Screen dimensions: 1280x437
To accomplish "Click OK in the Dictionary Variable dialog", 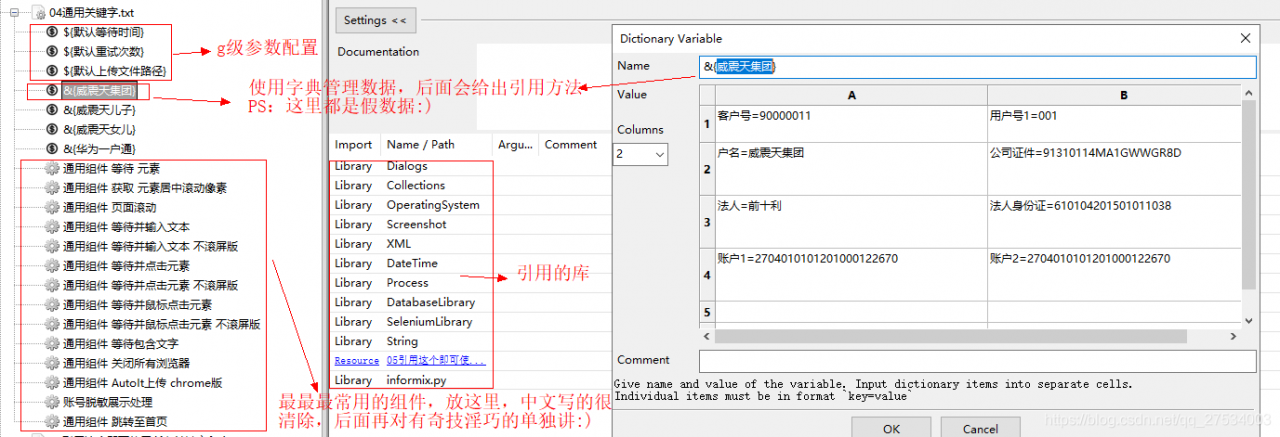I will [x=891, y=428].
